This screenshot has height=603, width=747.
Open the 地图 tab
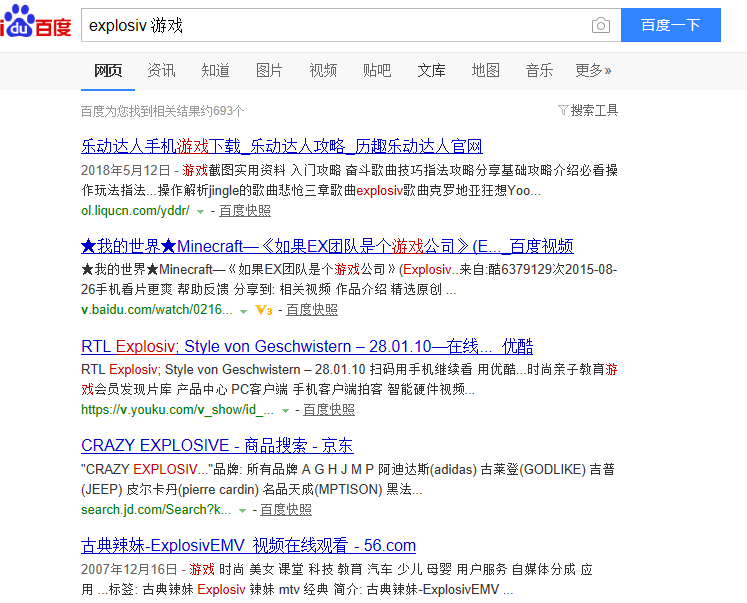(x=485, y=70)
